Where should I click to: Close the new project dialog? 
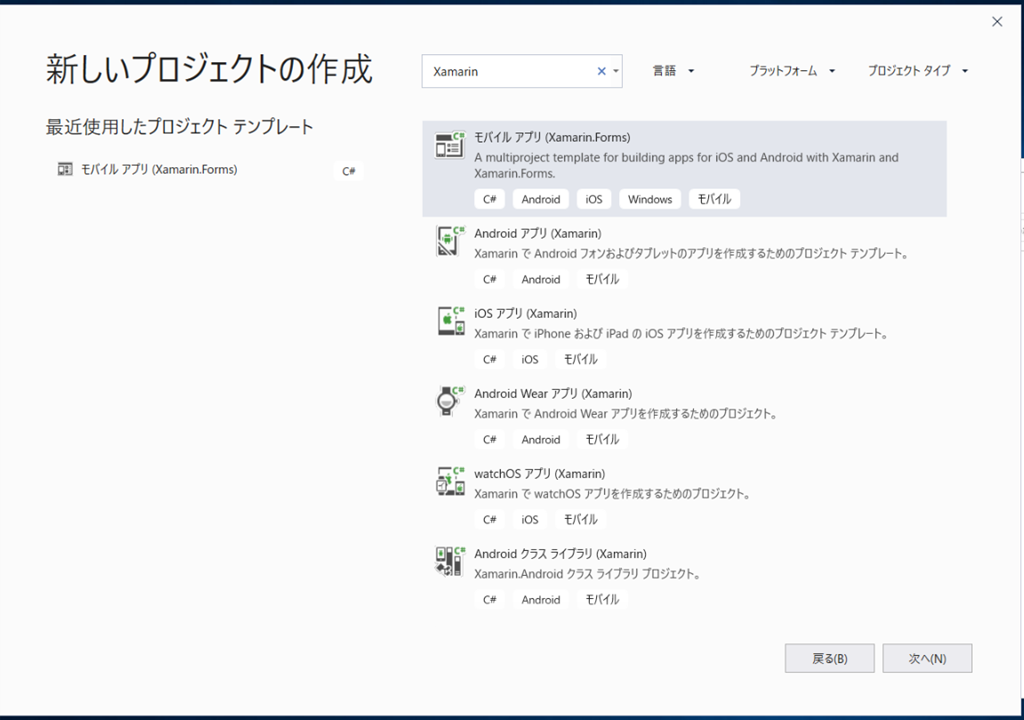(x=997, y=22)
